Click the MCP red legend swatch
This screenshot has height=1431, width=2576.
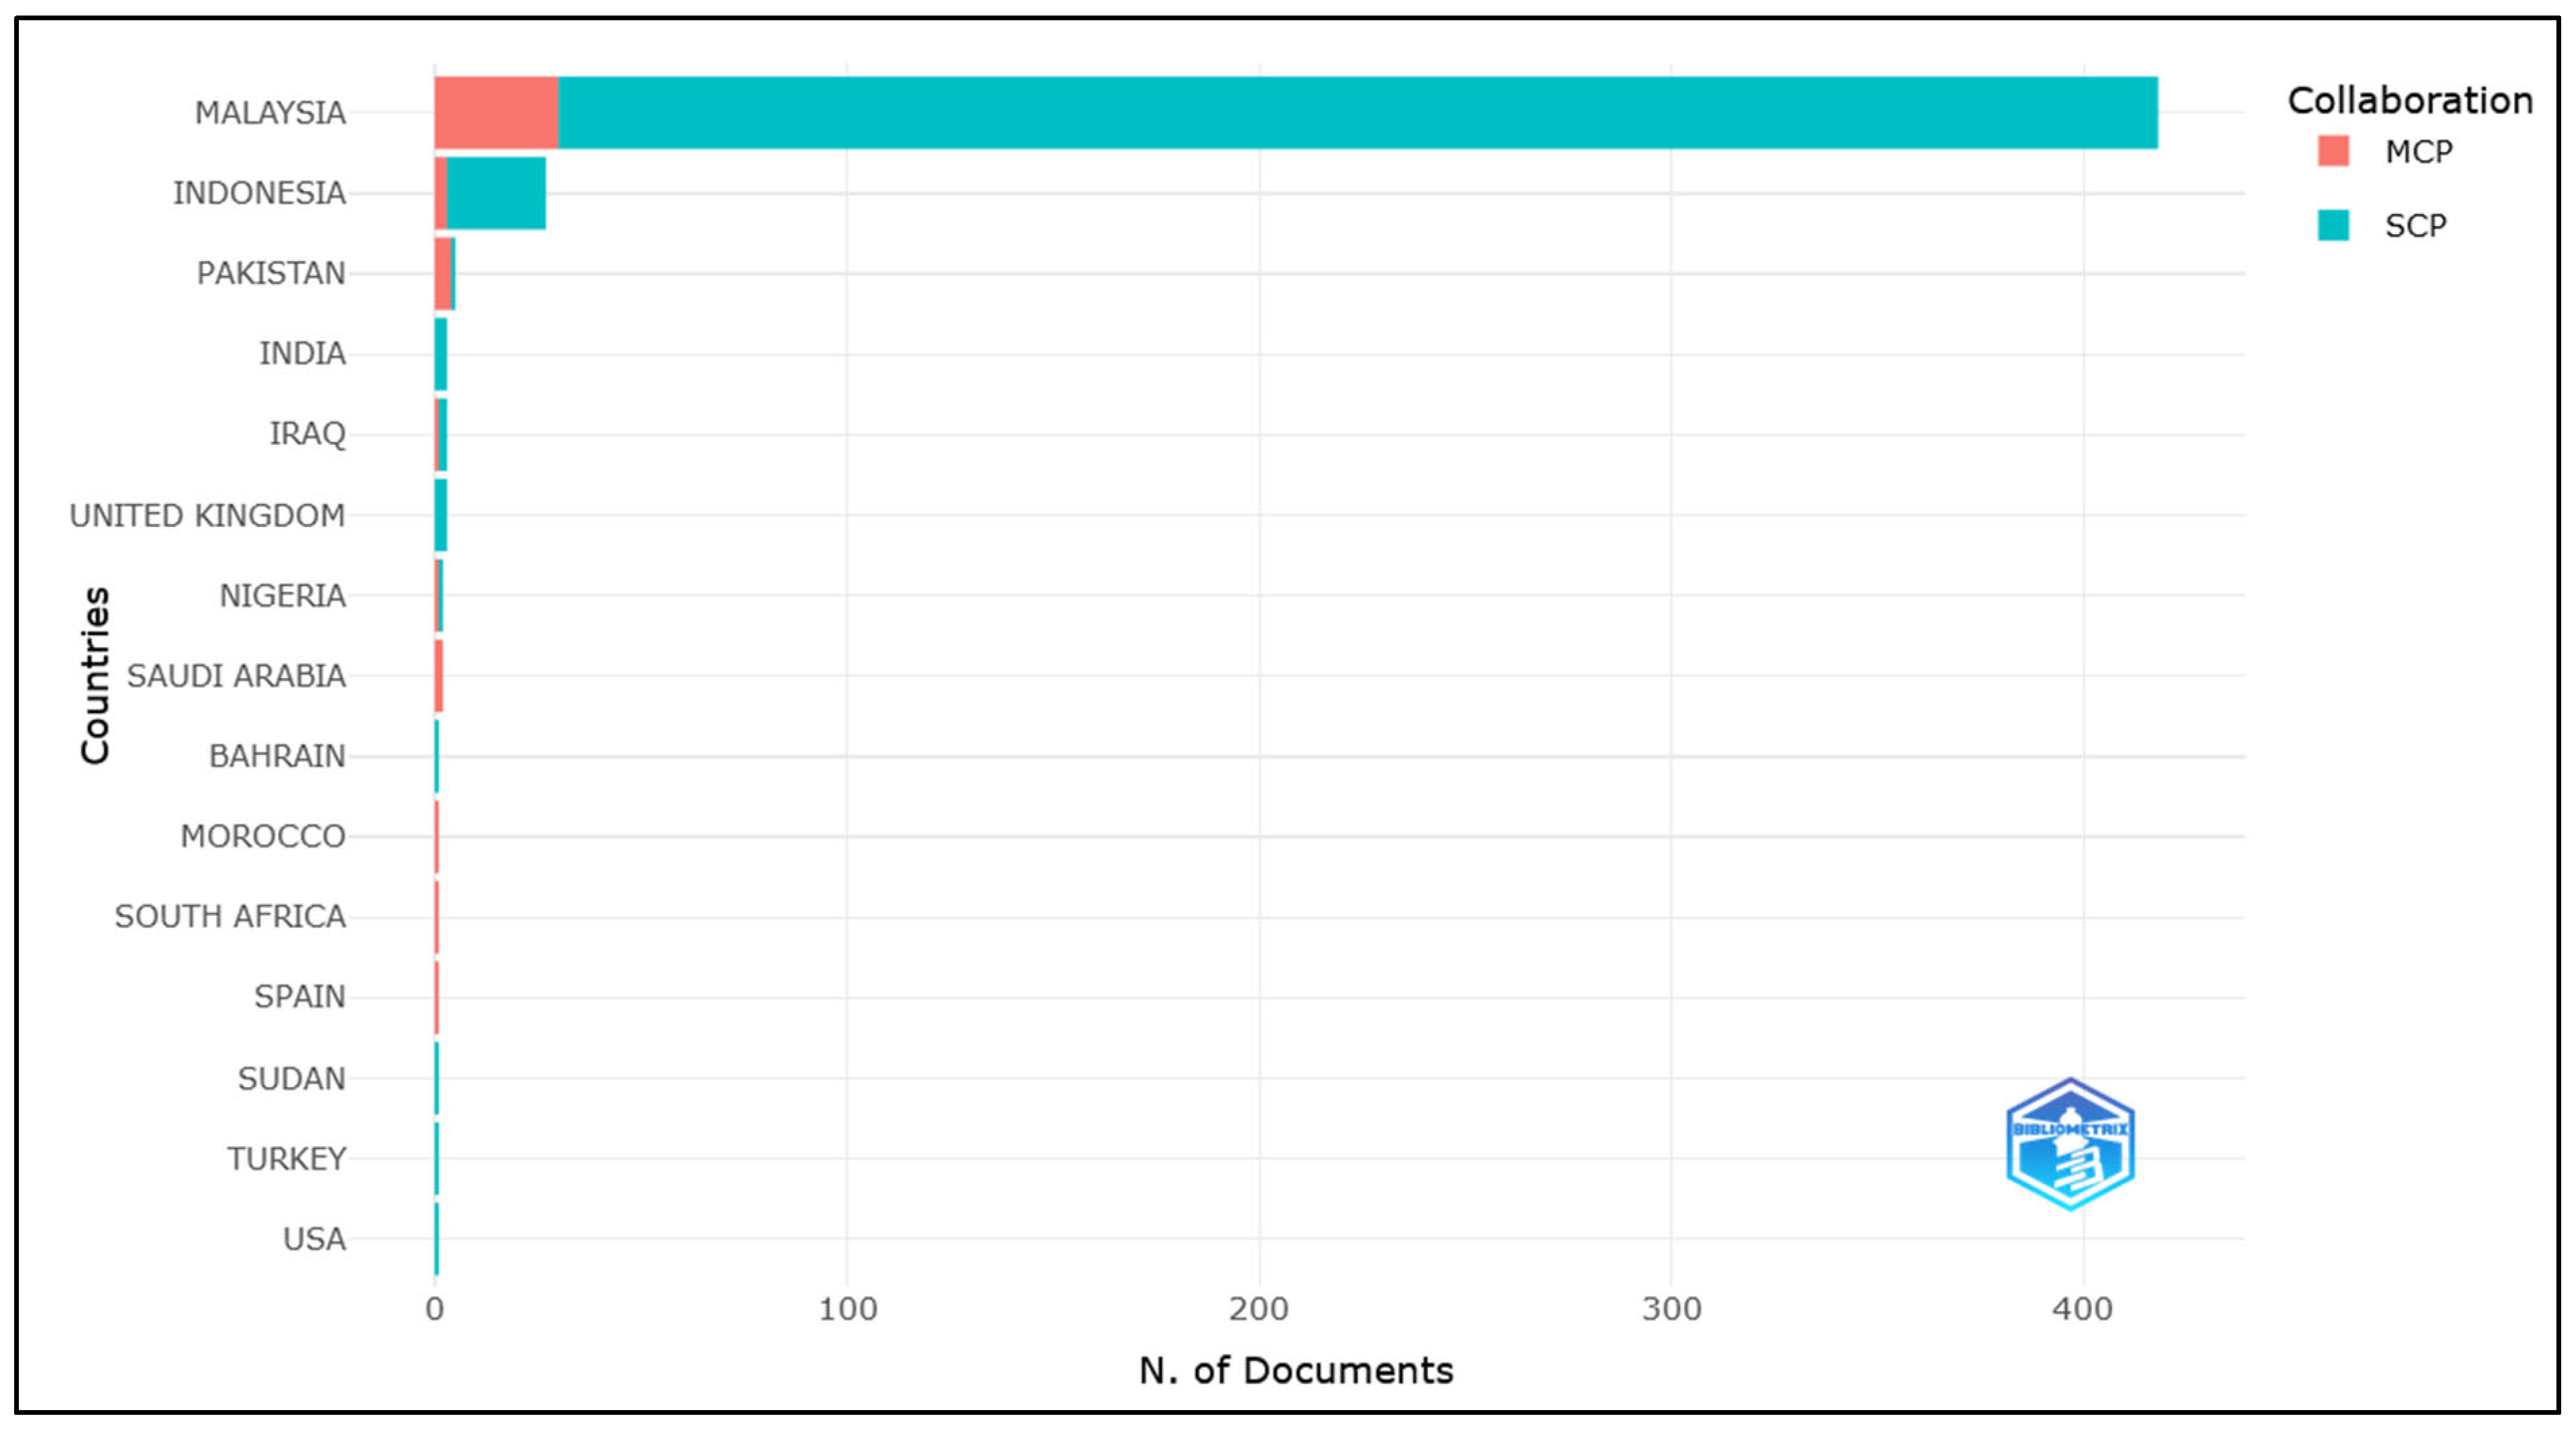coord(2332,151)
